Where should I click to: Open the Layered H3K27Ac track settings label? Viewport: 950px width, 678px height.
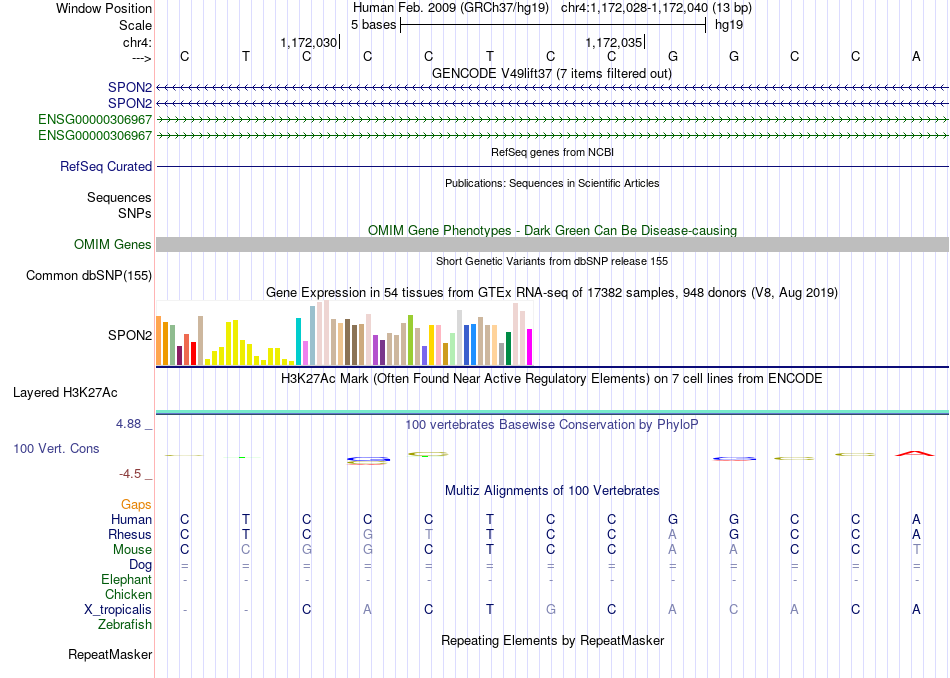[65, 393]
